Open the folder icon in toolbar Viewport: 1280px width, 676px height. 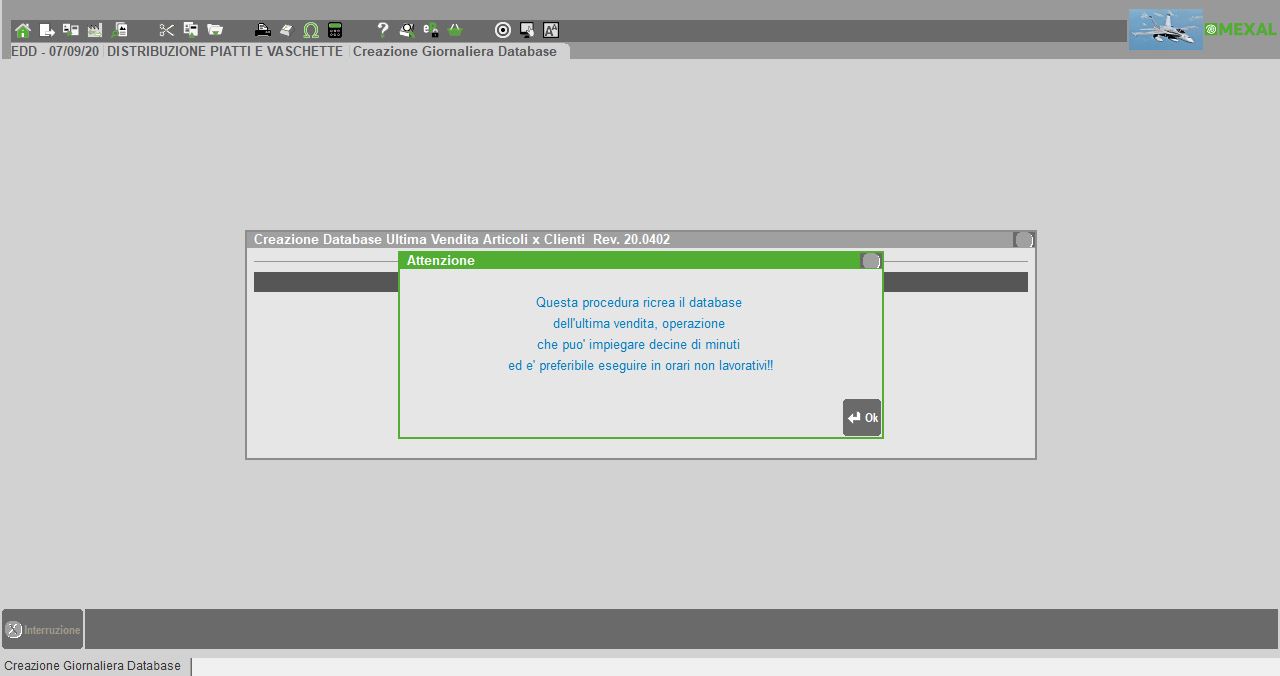tap(214, 30)
